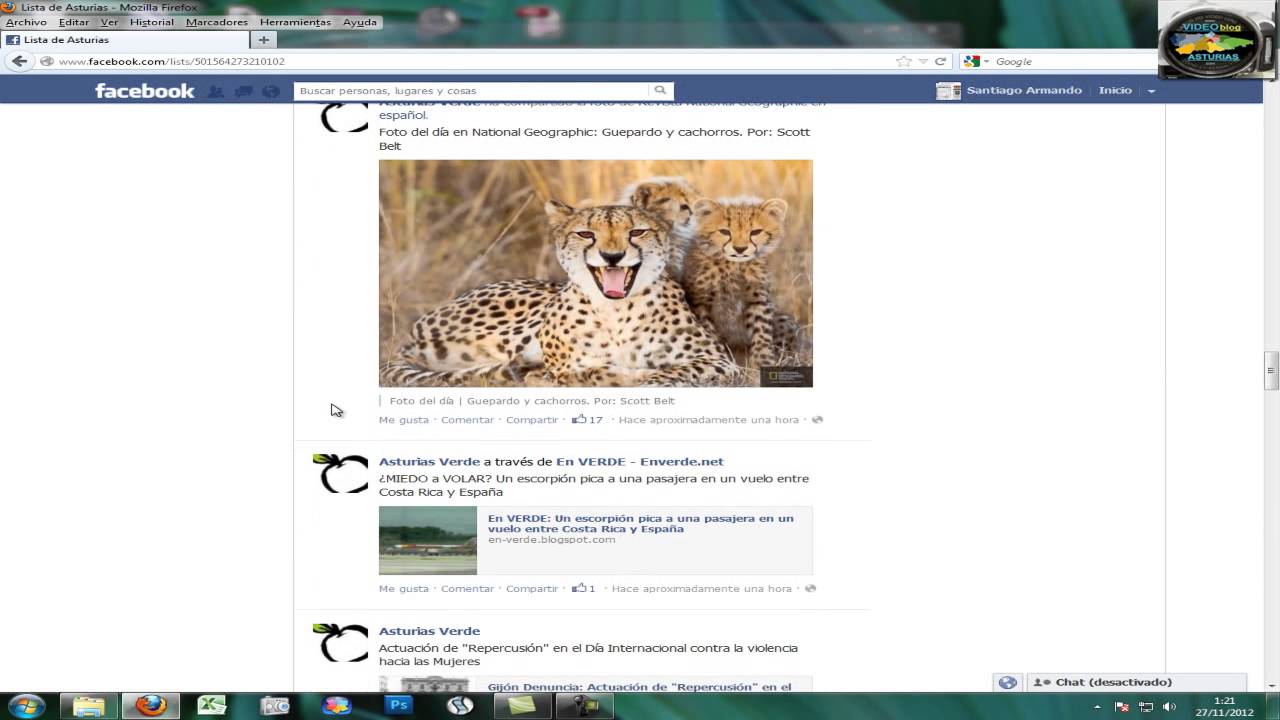
Task: Click Comentar on the scorpion post
Action: tap(468, 589)
